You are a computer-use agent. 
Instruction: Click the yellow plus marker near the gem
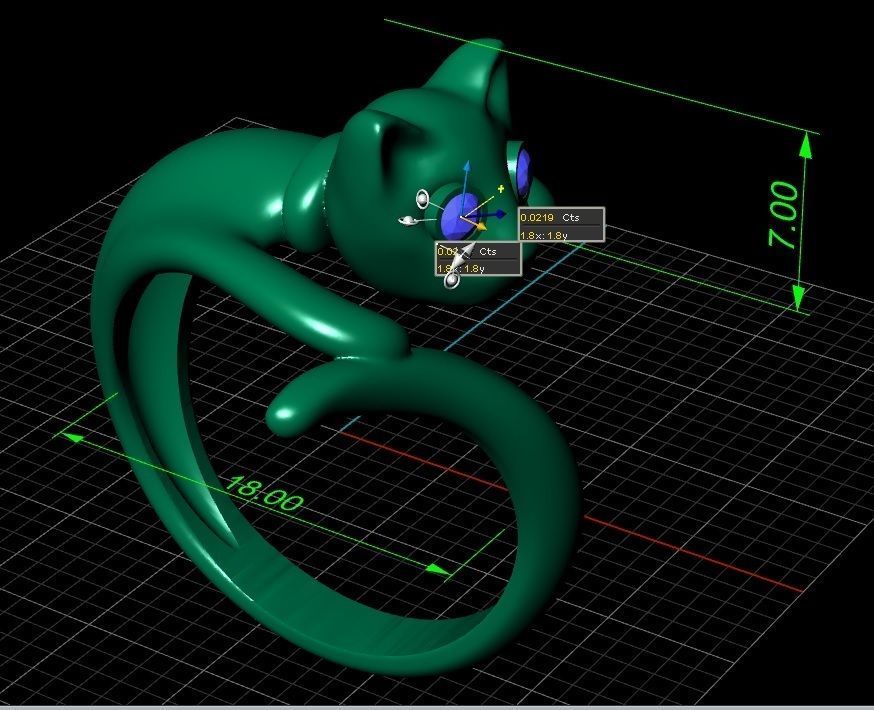click(x=501, y=189)
